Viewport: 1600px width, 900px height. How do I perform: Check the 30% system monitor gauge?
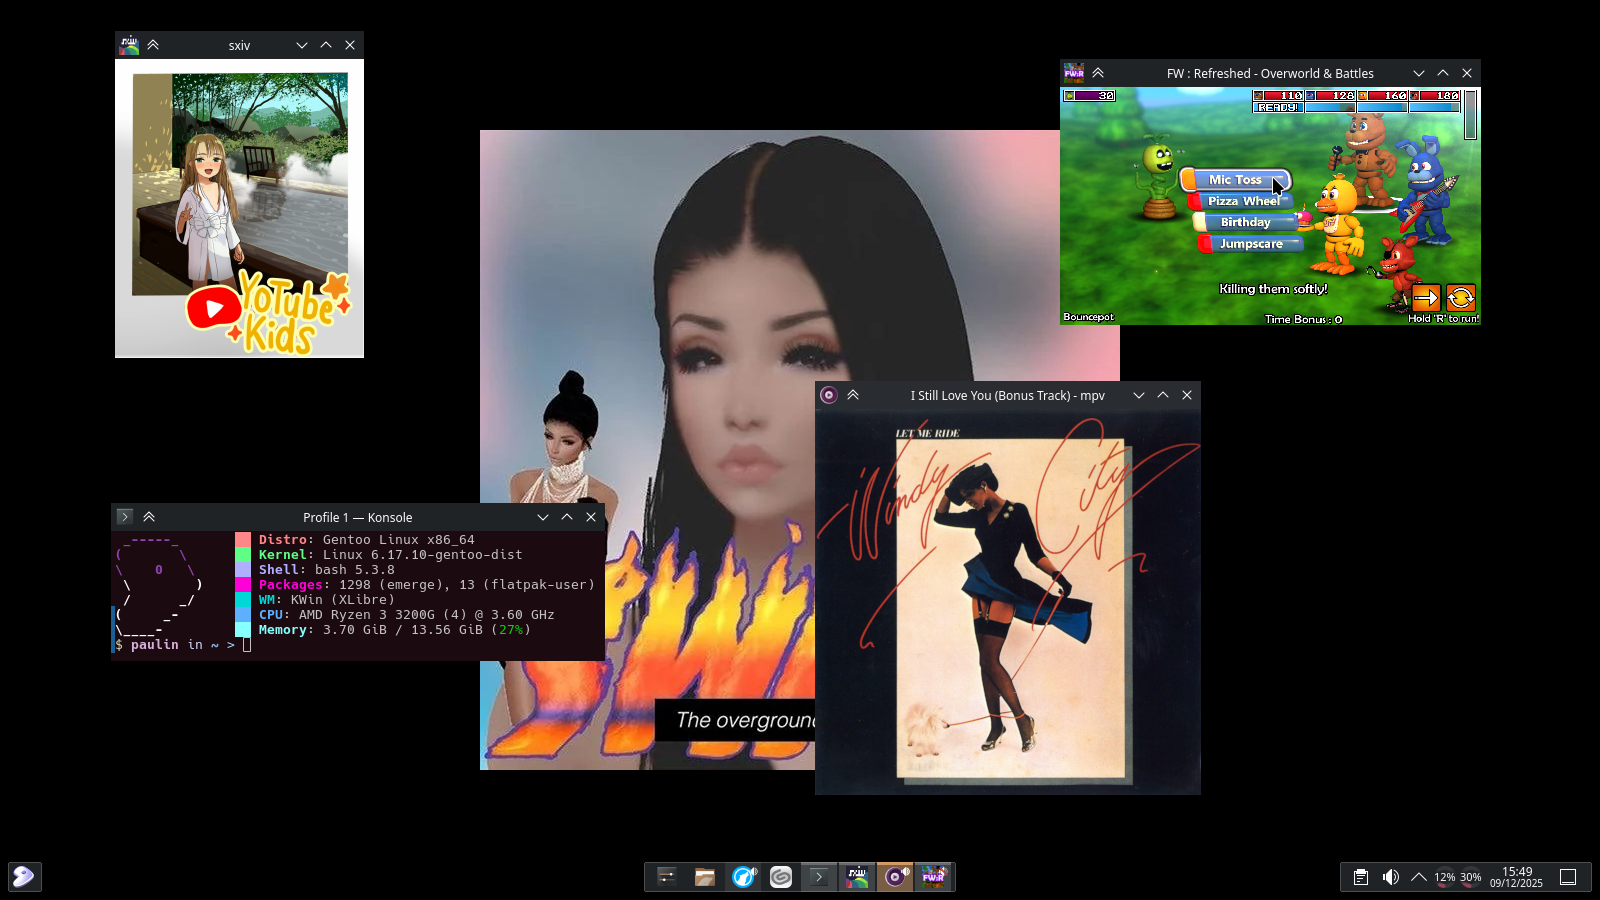tap(1471, 877)
